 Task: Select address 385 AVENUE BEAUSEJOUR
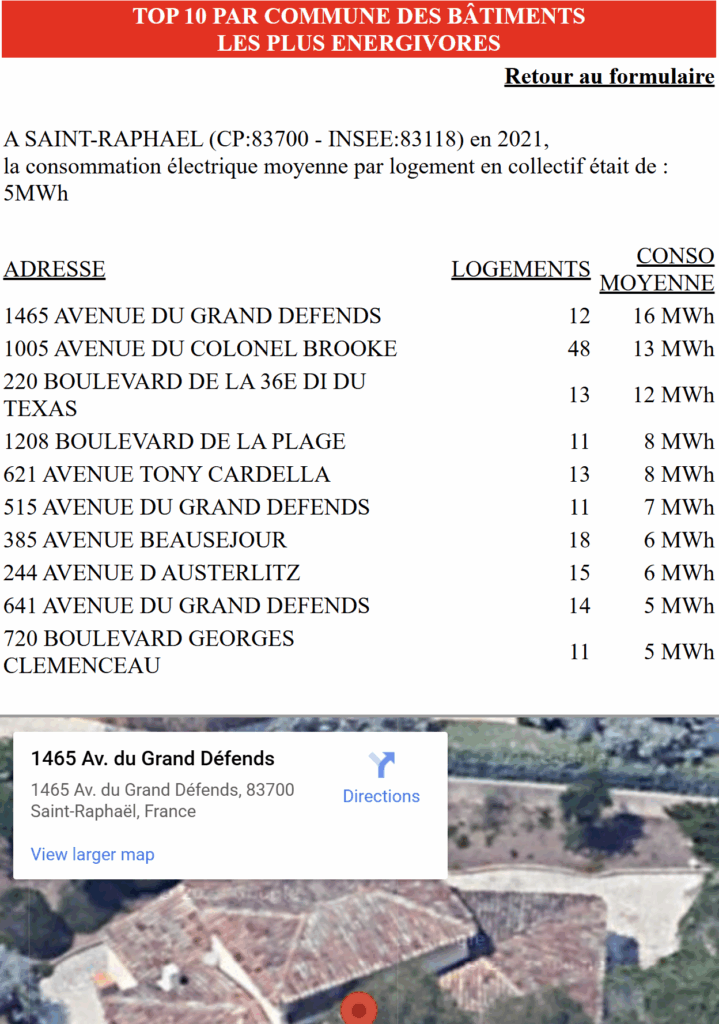point(145,539)
